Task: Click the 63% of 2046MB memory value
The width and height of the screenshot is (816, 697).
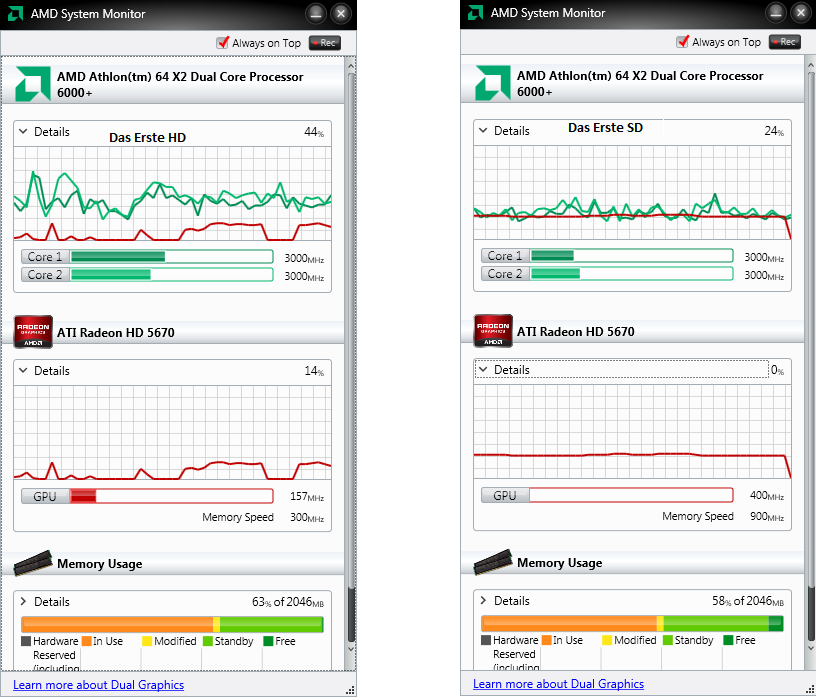Action: 288,602
